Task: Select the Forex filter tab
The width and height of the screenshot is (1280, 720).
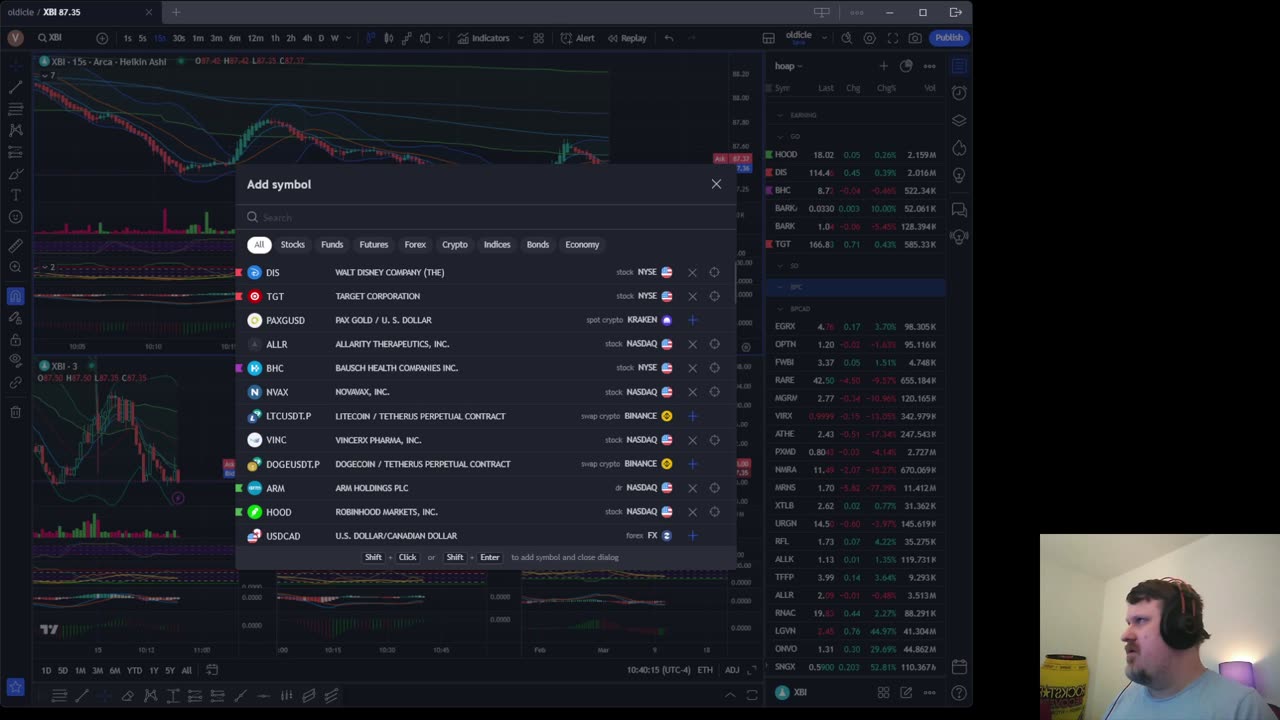Action: tap(415, 244)
